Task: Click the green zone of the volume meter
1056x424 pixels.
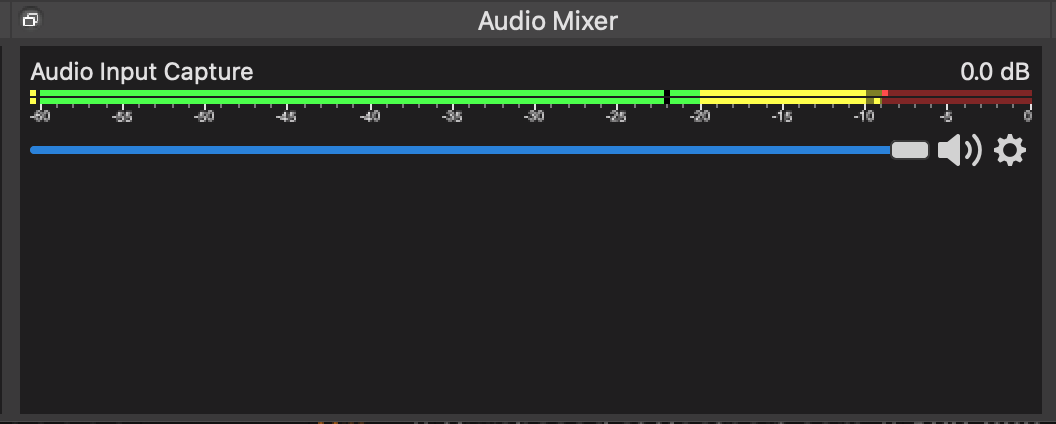Action: click(350, 96)
